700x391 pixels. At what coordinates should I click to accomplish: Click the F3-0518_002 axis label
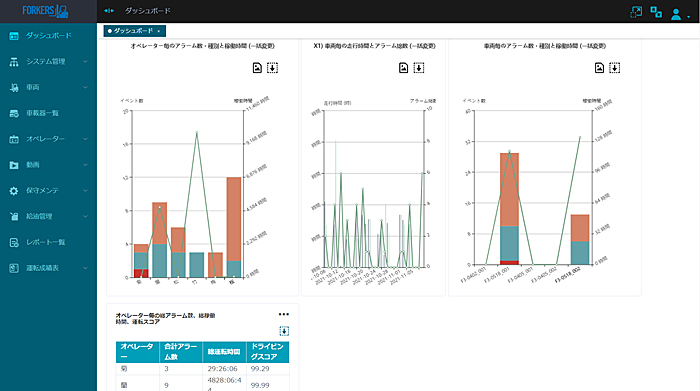pyautogui.click(x=567, y=275)
